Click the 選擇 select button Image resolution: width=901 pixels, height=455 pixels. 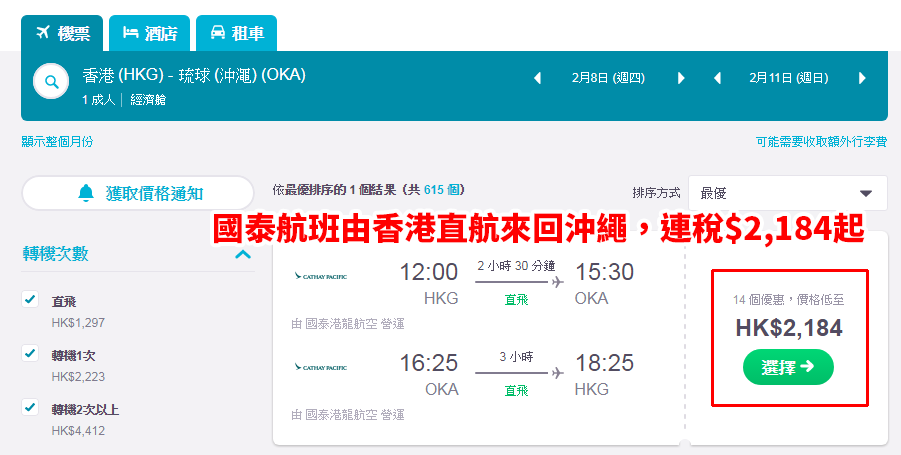pos(788,367)
